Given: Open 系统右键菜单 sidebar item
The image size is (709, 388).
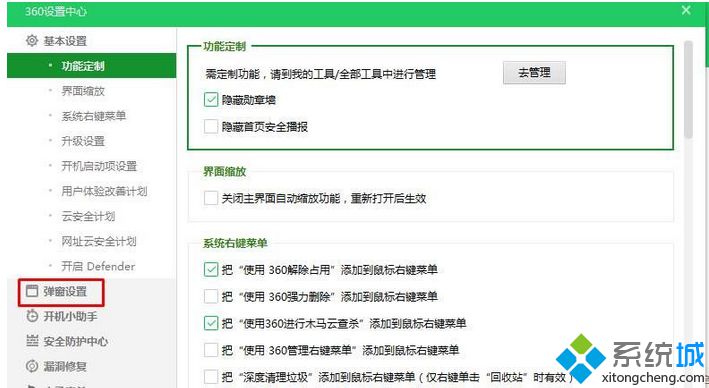Looking at the screenshot, I should 94,116.
